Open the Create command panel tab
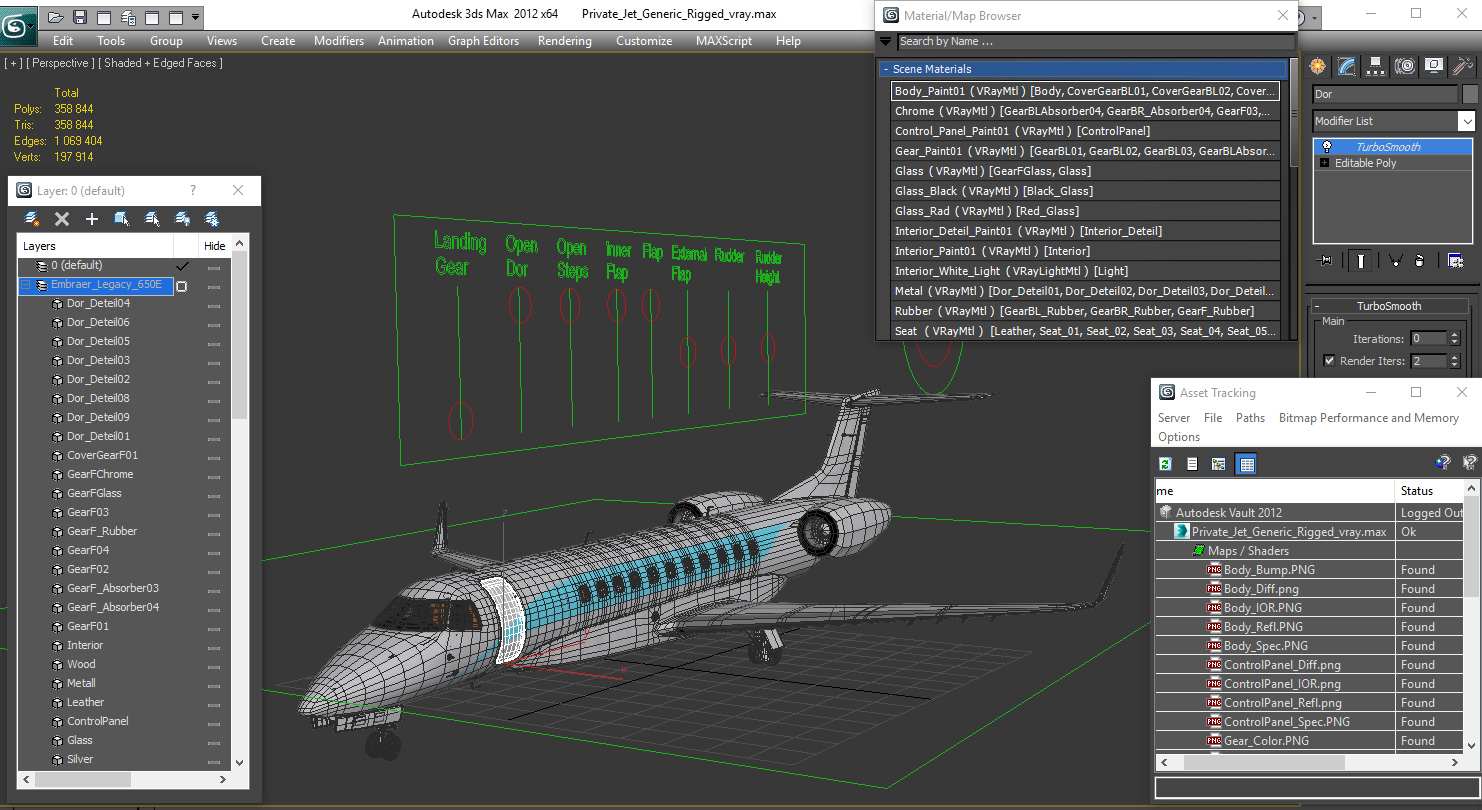The width and height of the screenshot is (1482, 810). point(1318,66)
